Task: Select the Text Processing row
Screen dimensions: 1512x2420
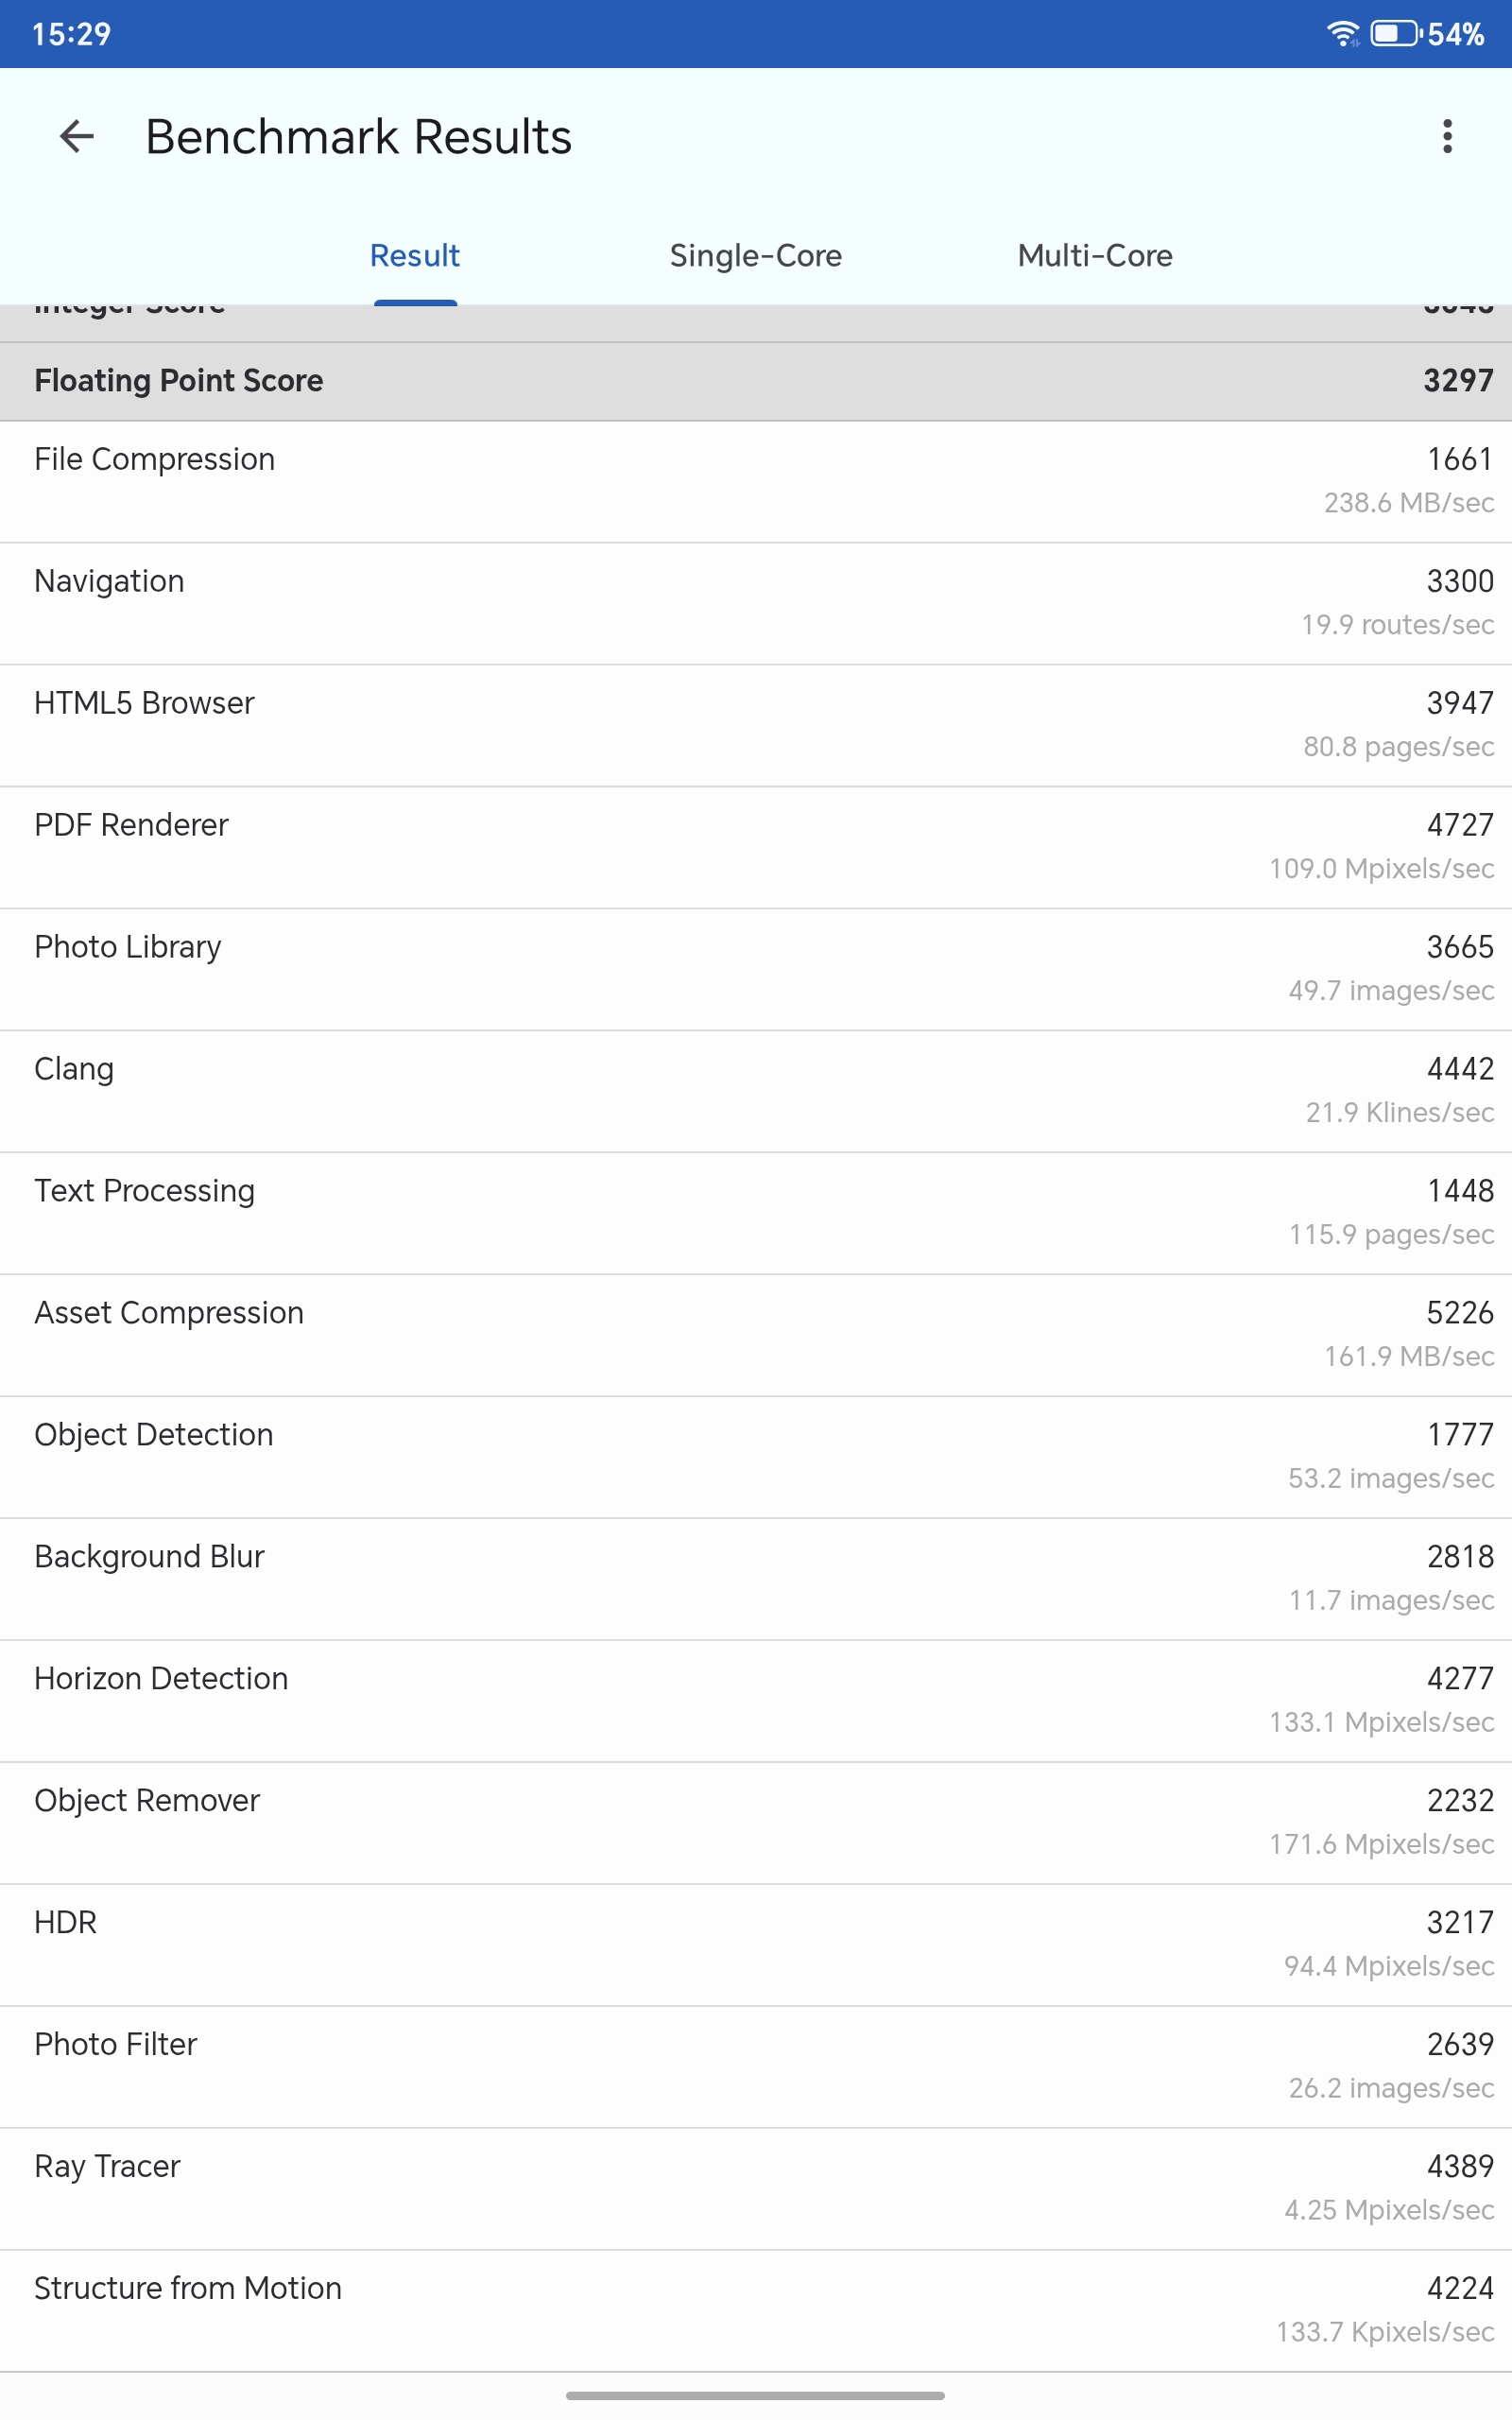Action: (x=756, y=1213)
